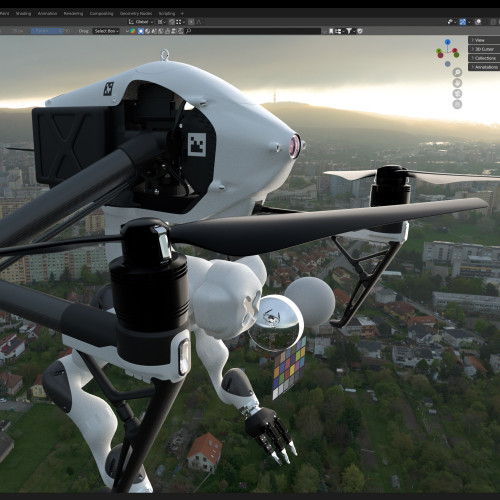Click the pan hand viewport gizmo
500x500 pixels.
coord(457,83)
